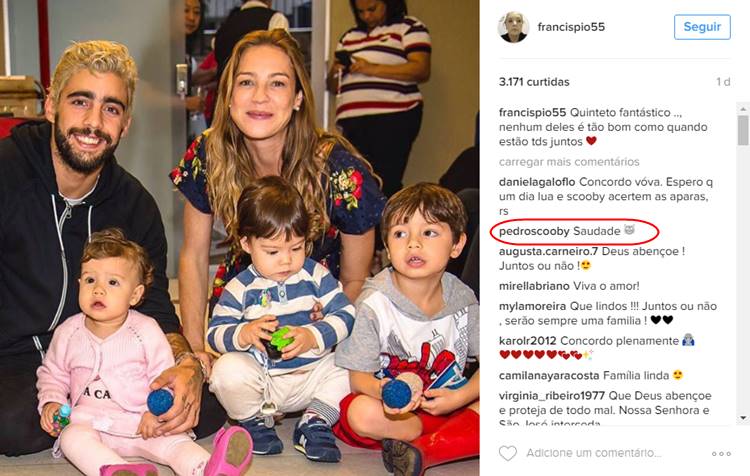Open francispio55 username at the post header
Screen dimensions: 750x476
(x=571, y=27)
